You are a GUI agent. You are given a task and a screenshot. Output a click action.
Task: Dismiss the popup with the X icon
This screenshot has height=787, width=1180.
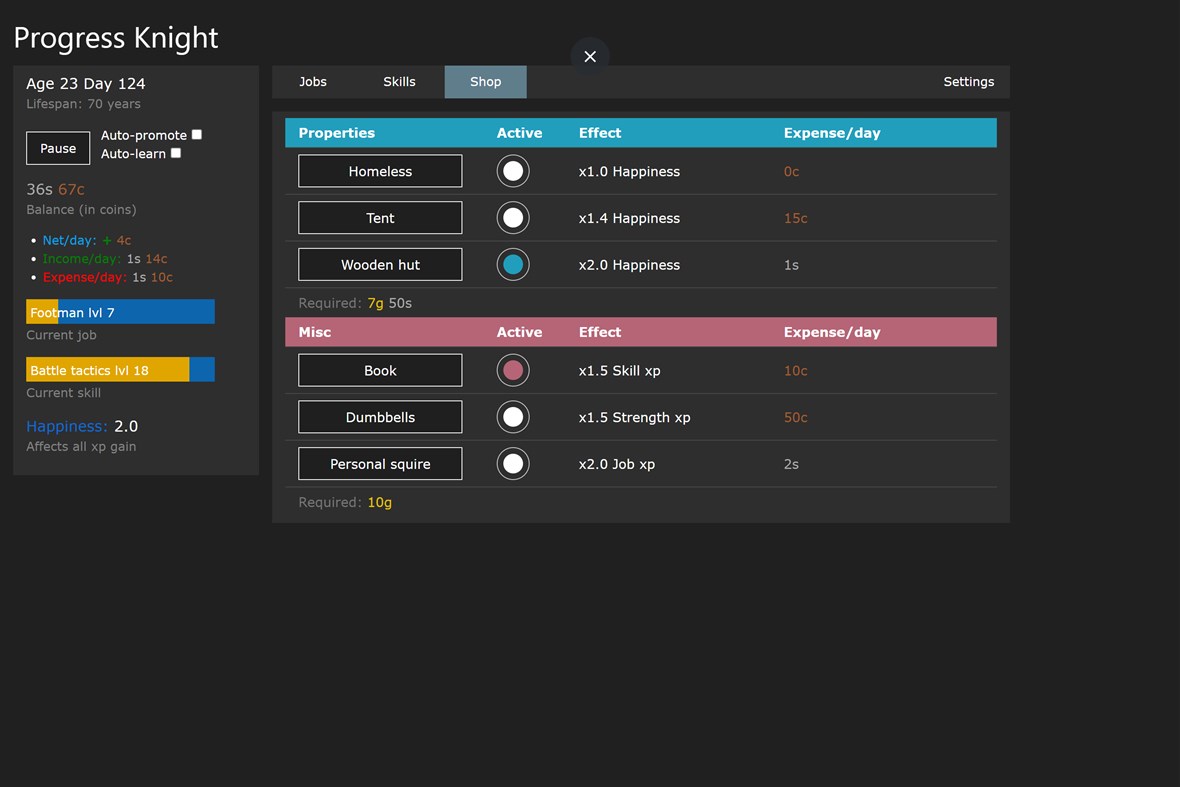589,56
